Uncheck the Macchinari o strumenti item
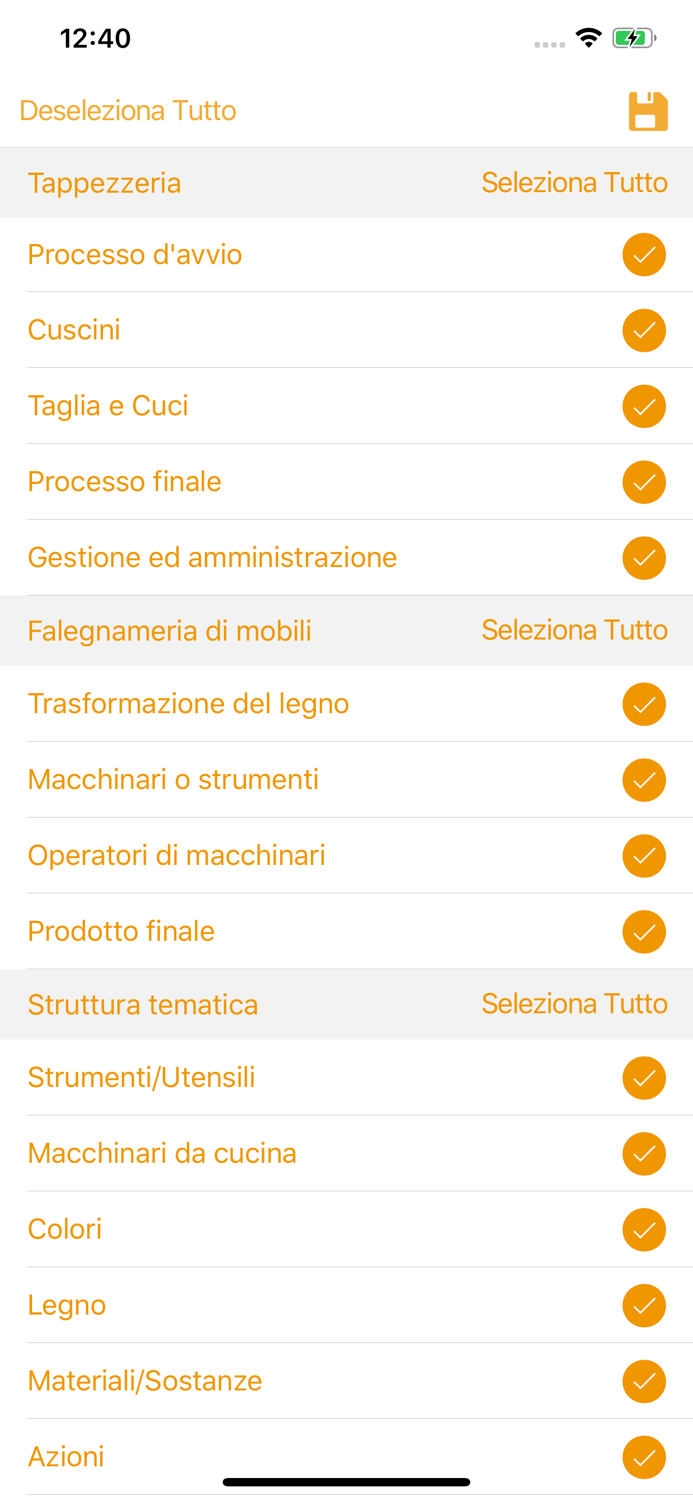The width and height of the screenshot is (693, 1500). click(x=645, y=780)
